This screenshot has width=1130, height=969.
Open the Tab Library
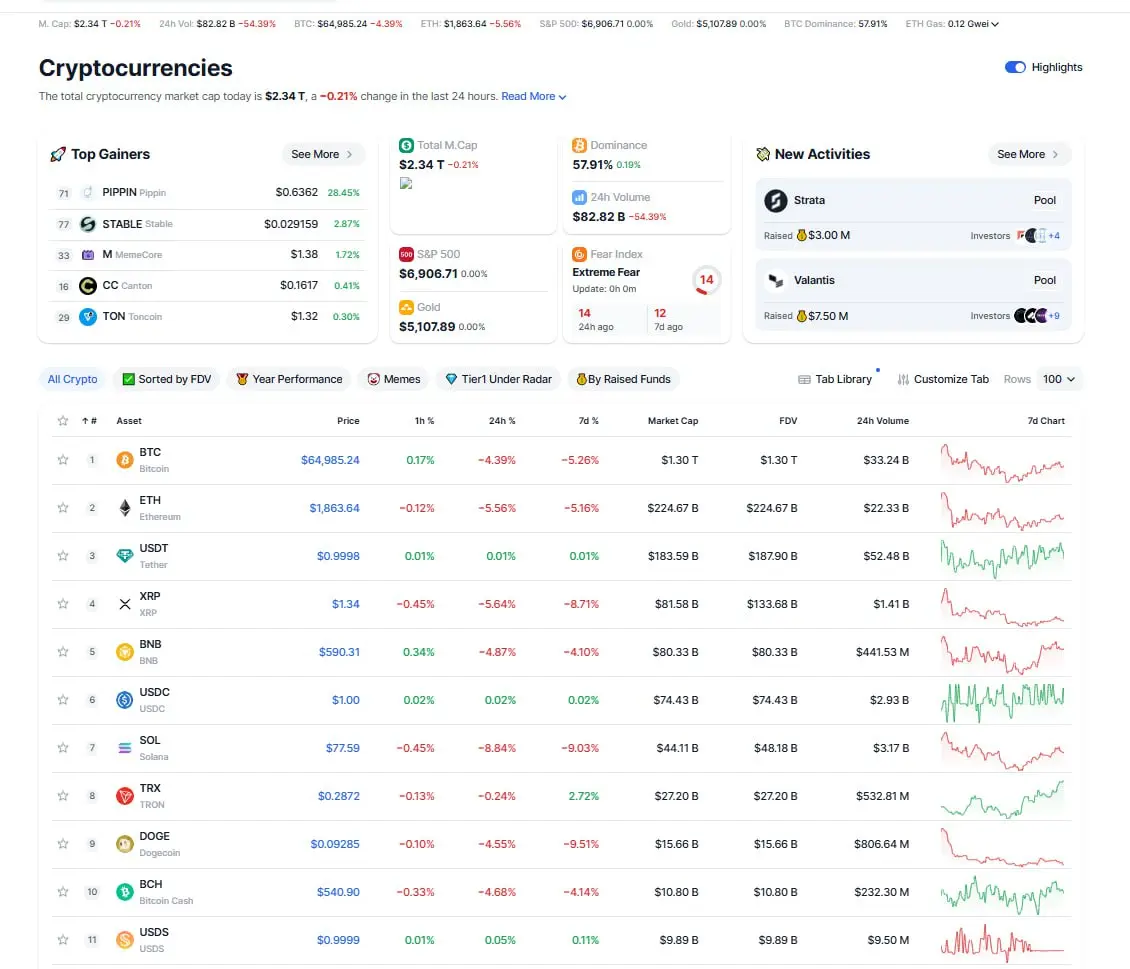tap(835, 379)
